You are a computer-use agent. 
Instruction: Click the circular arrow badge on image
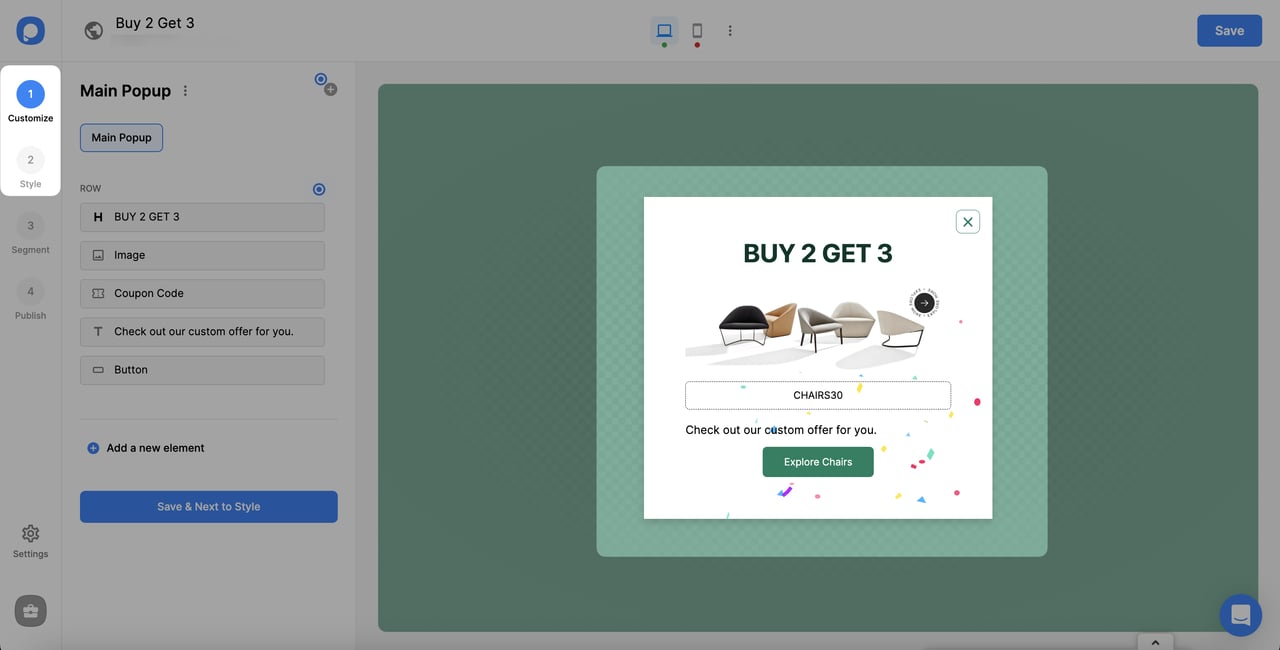click(x=924, y=303)
